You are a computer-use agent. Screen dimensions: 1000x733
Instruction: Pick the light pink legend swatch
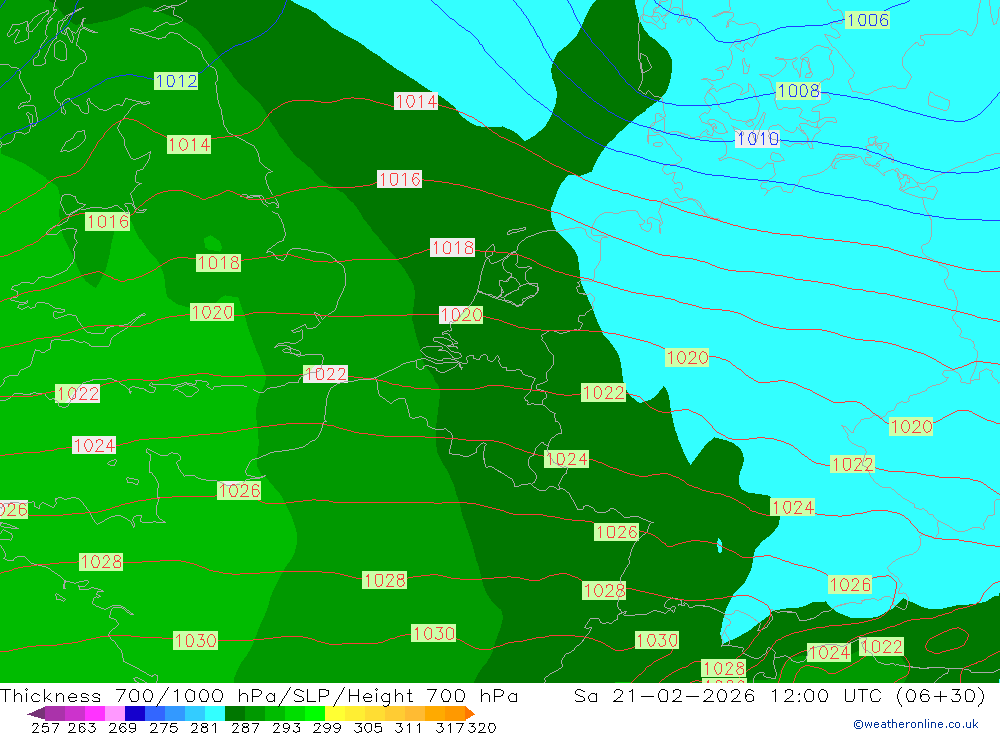coord(115,713)
